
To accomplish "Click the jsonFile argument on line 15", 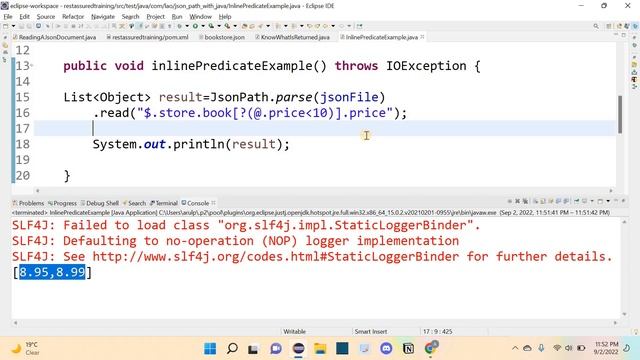I will (349, 97).
